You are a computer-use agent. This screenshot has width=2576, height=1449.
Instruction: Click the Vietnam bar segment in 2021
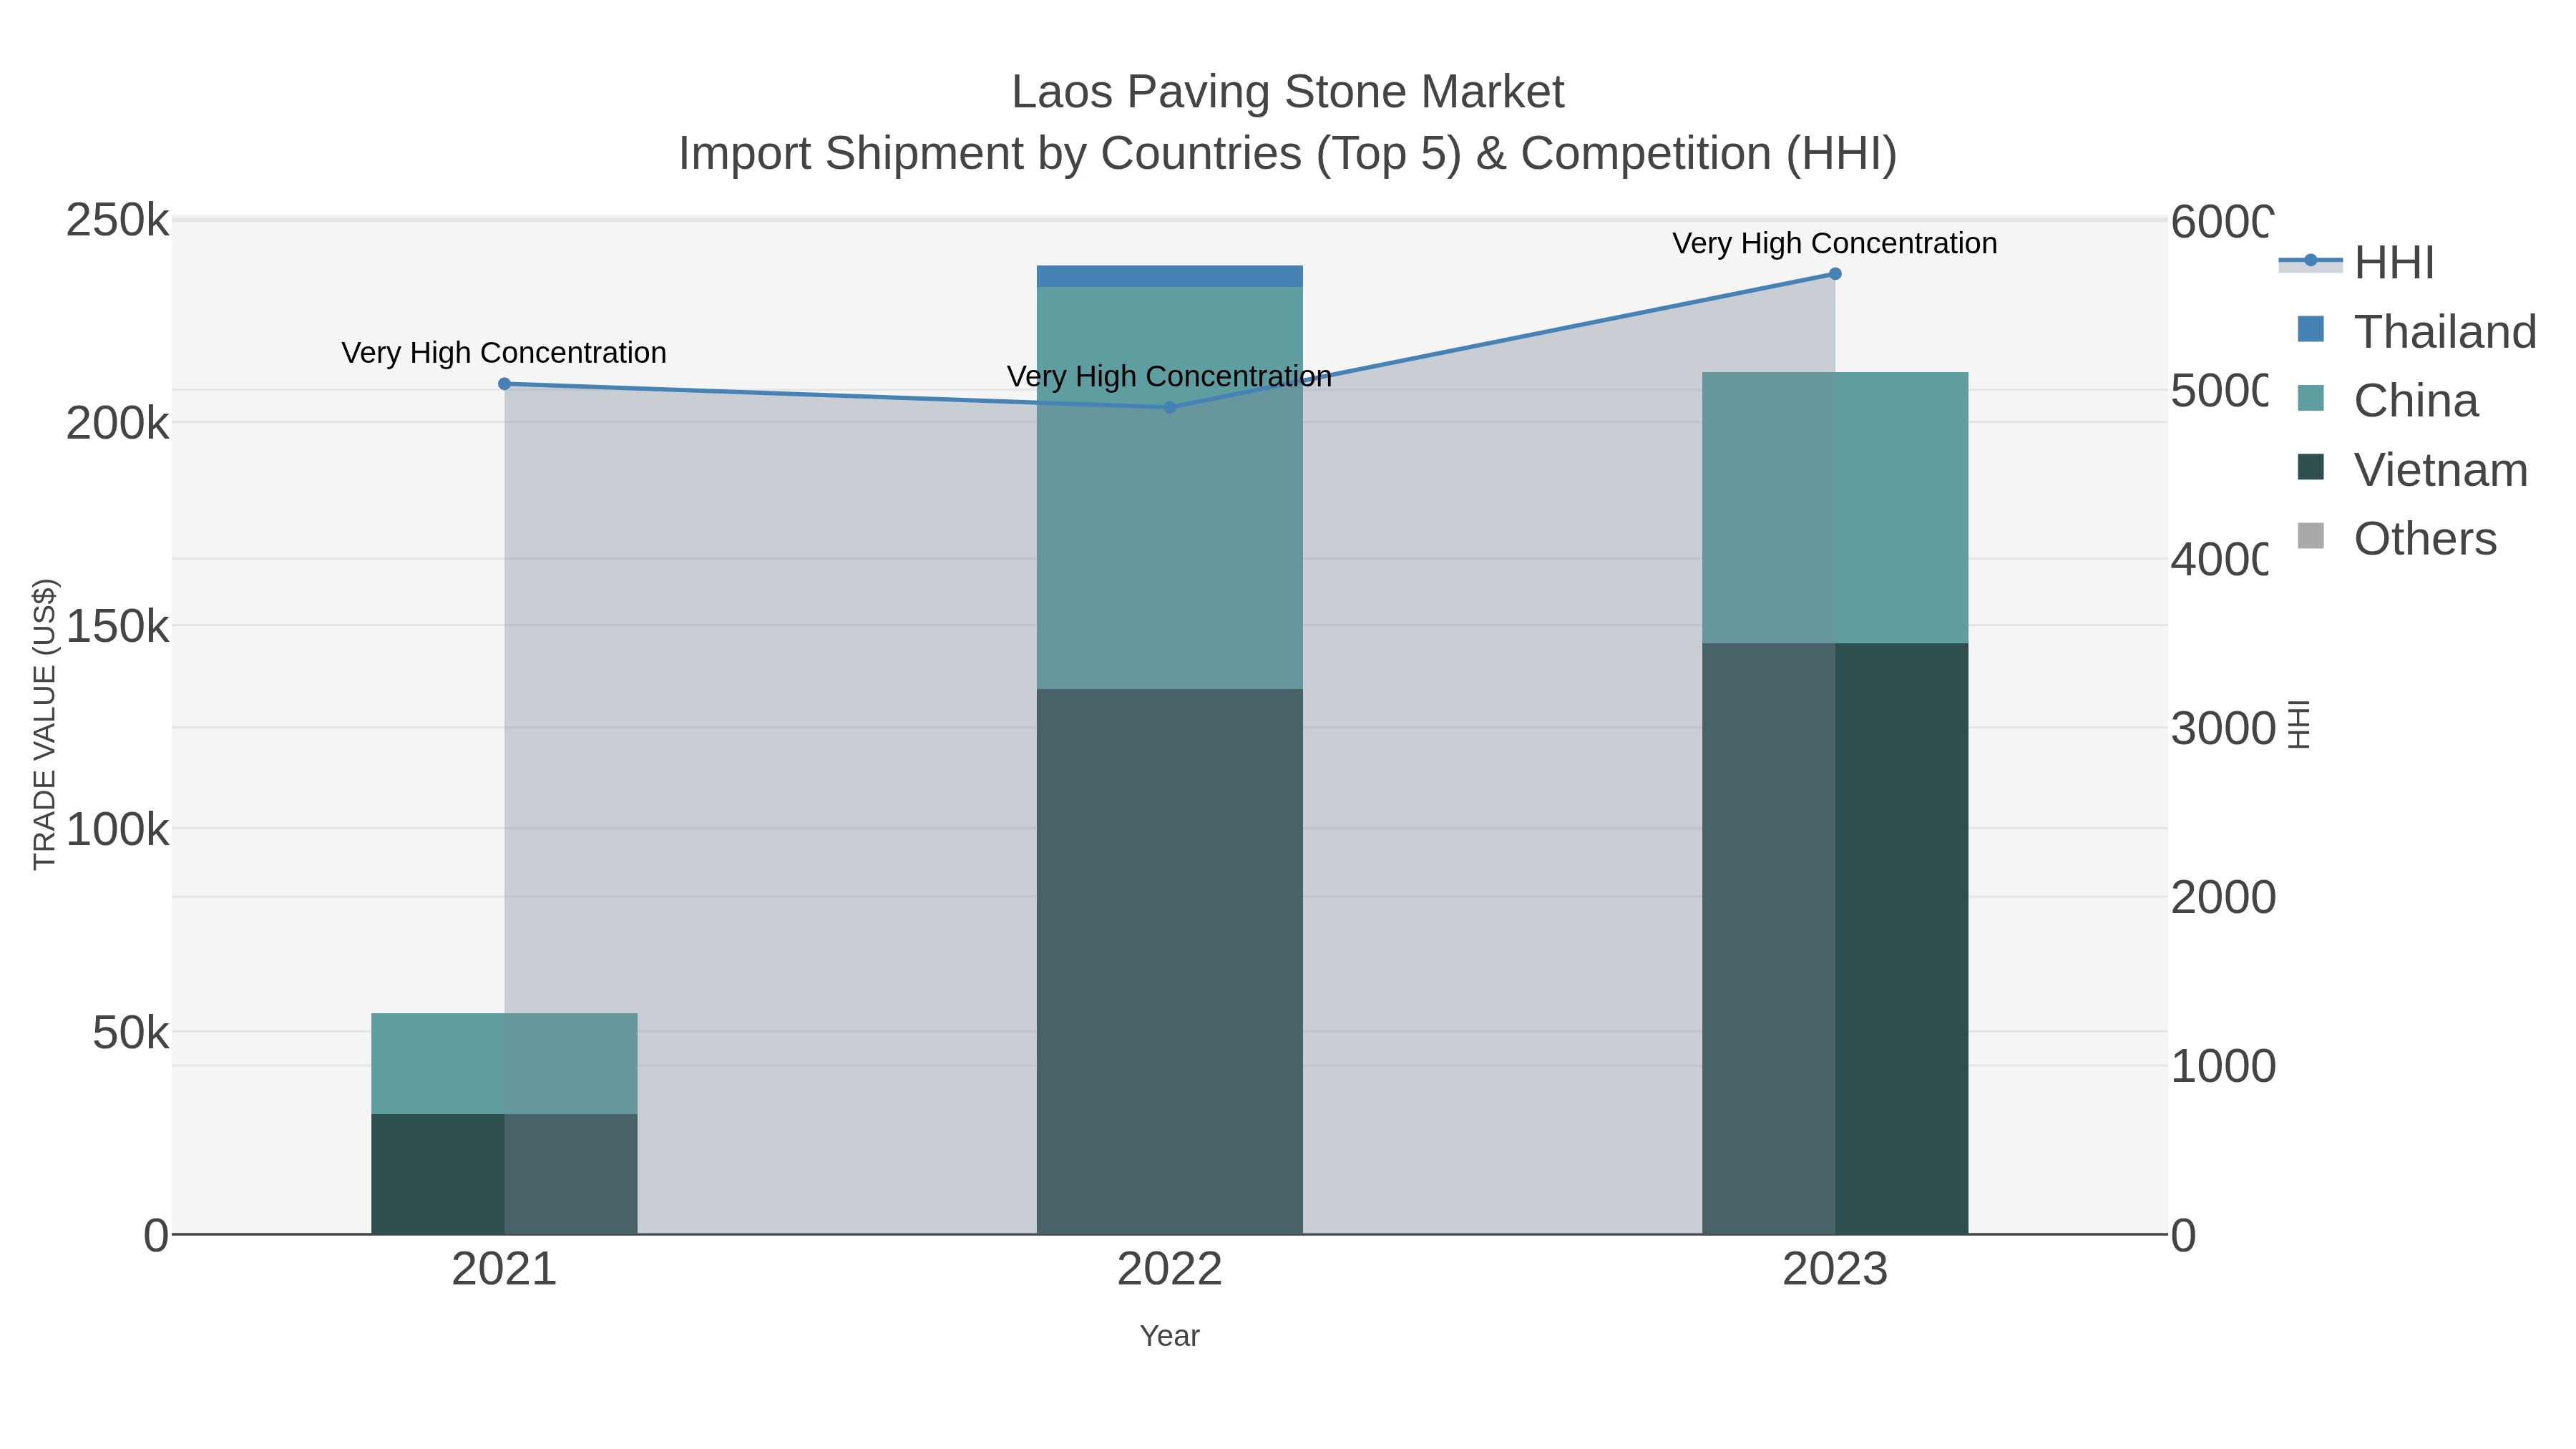(504, 1174)
